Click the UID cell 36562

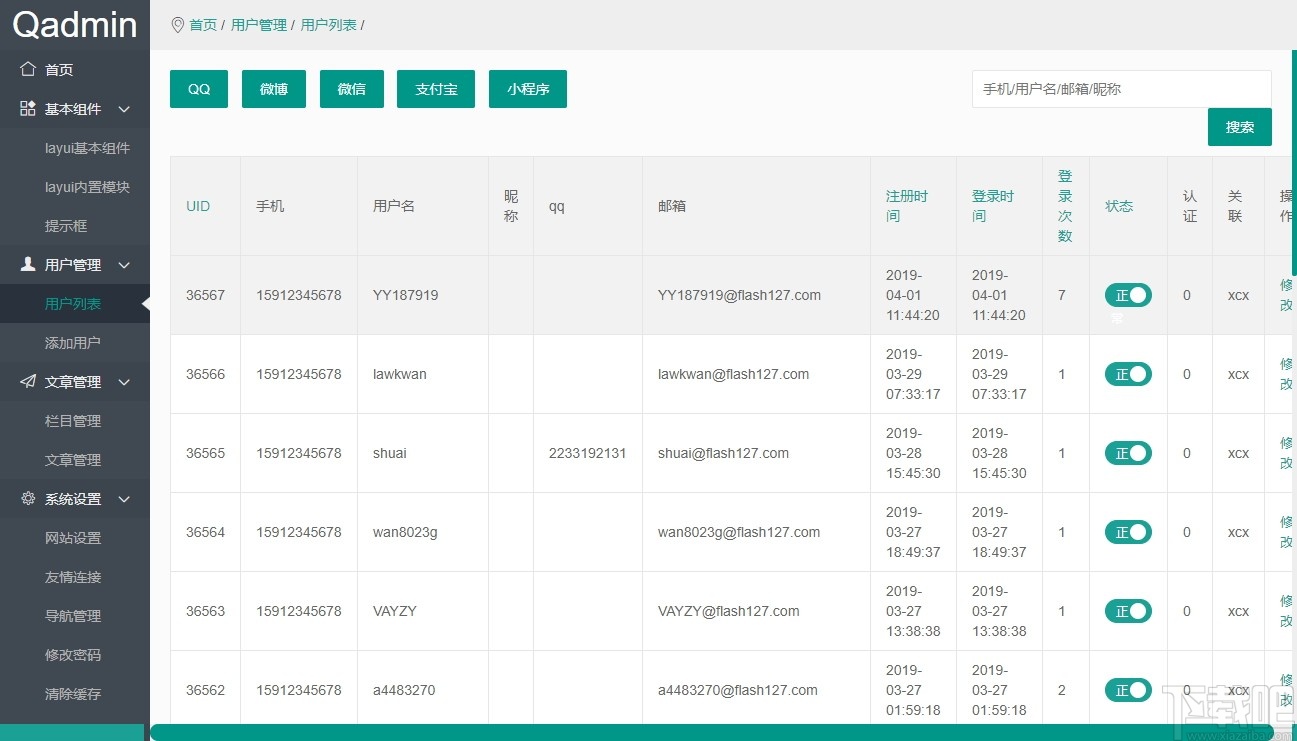pos(205,690)
